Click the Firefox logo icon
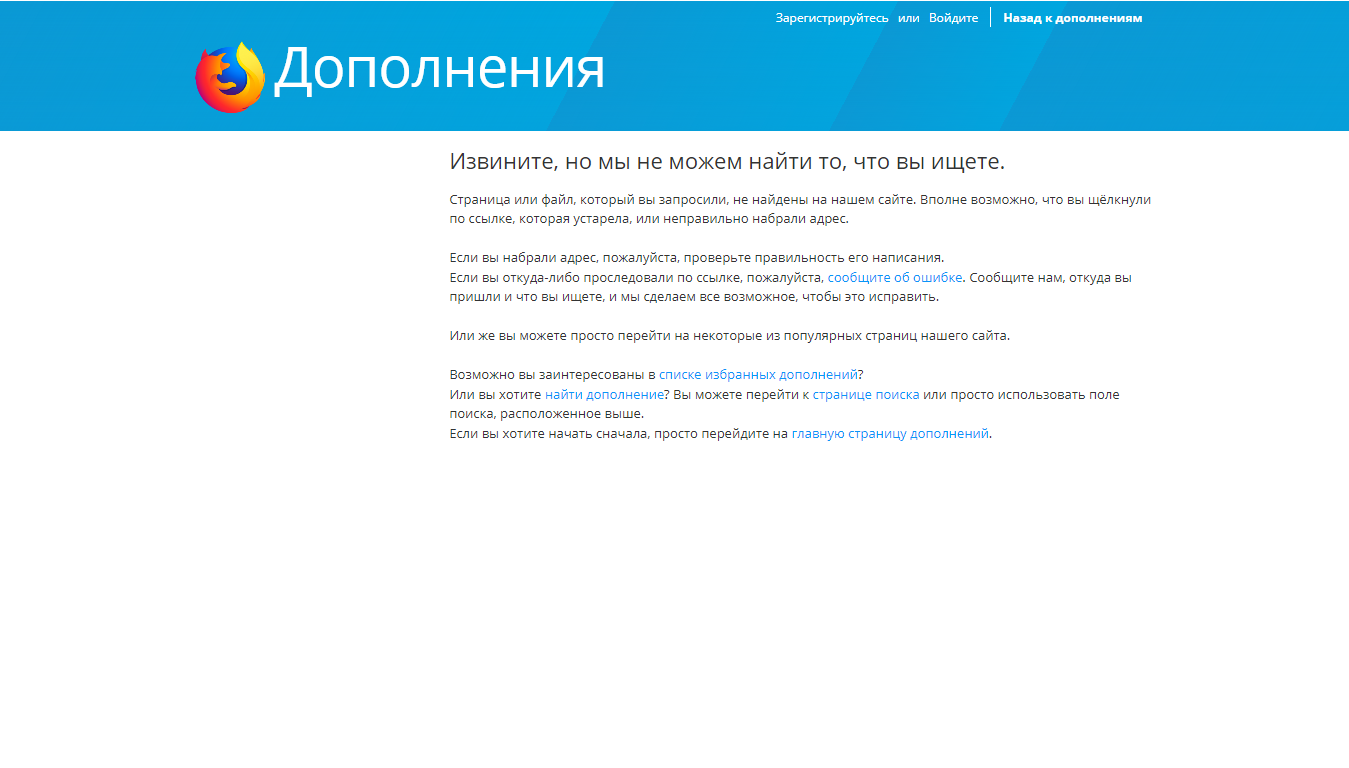 pos(230,77)
